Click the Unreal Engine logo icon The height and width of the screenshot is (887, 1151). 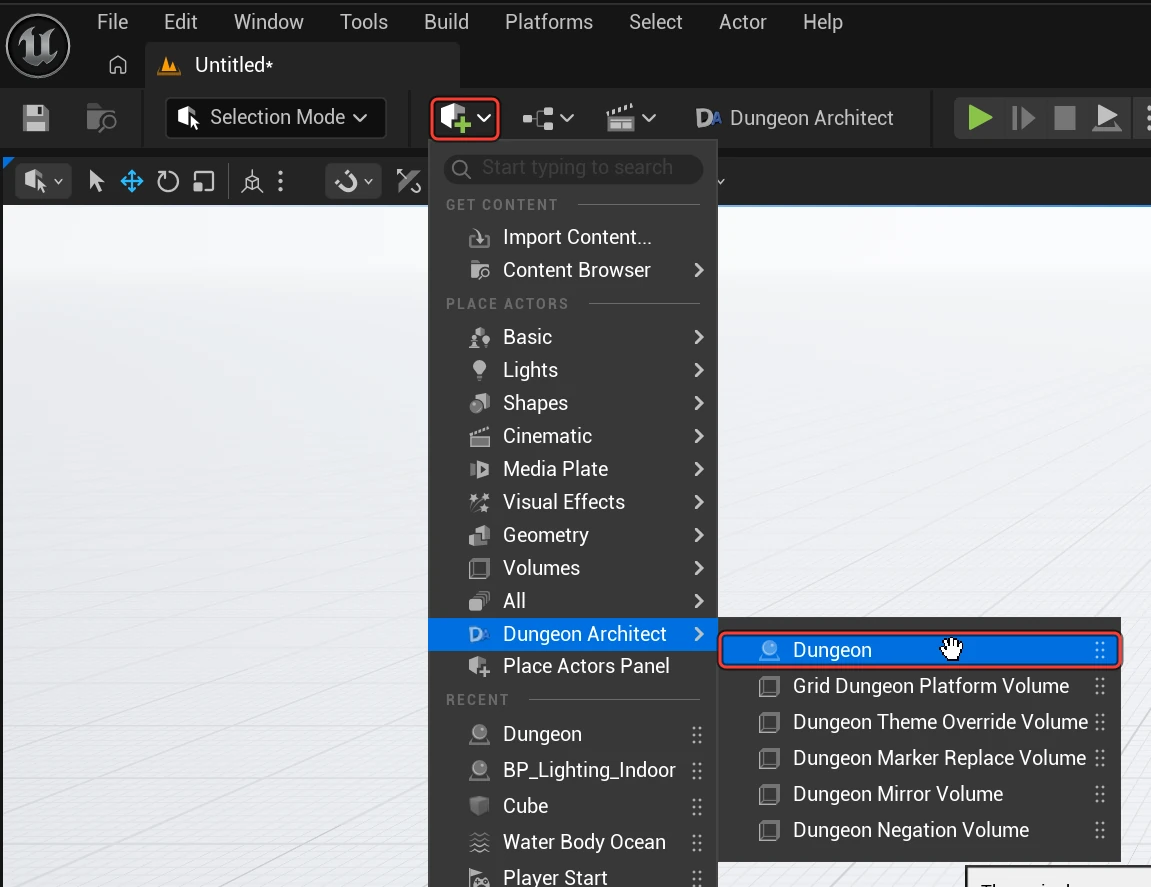[x=38, y=46]
